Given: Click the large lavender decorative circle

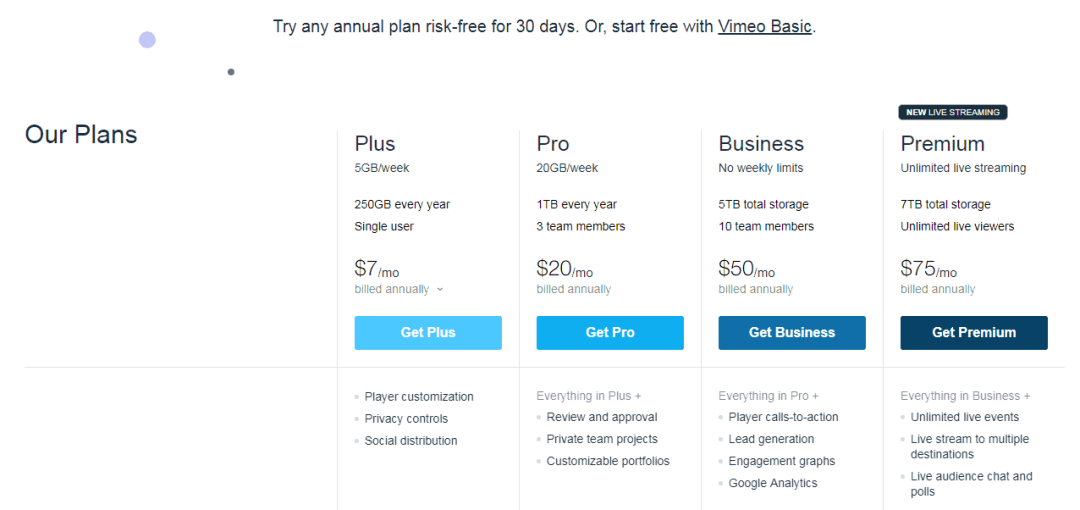Looking at the screenshot, I should click(x=147, y=40).
